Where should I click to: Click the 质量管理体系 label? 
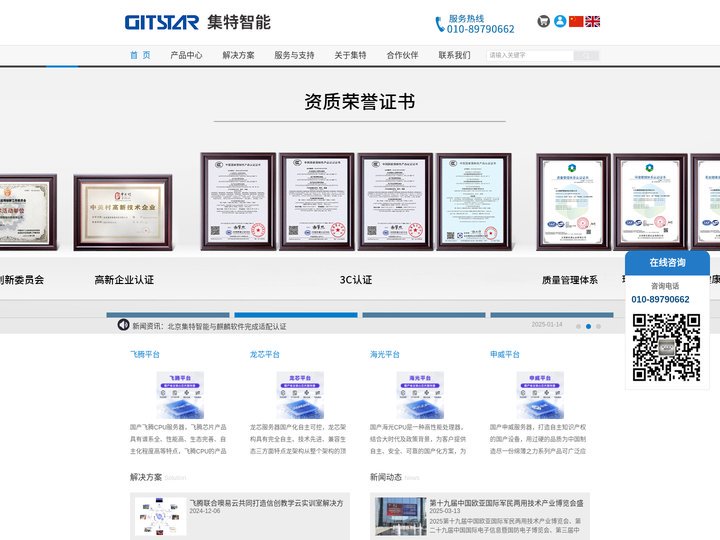[x=570, y=280]
